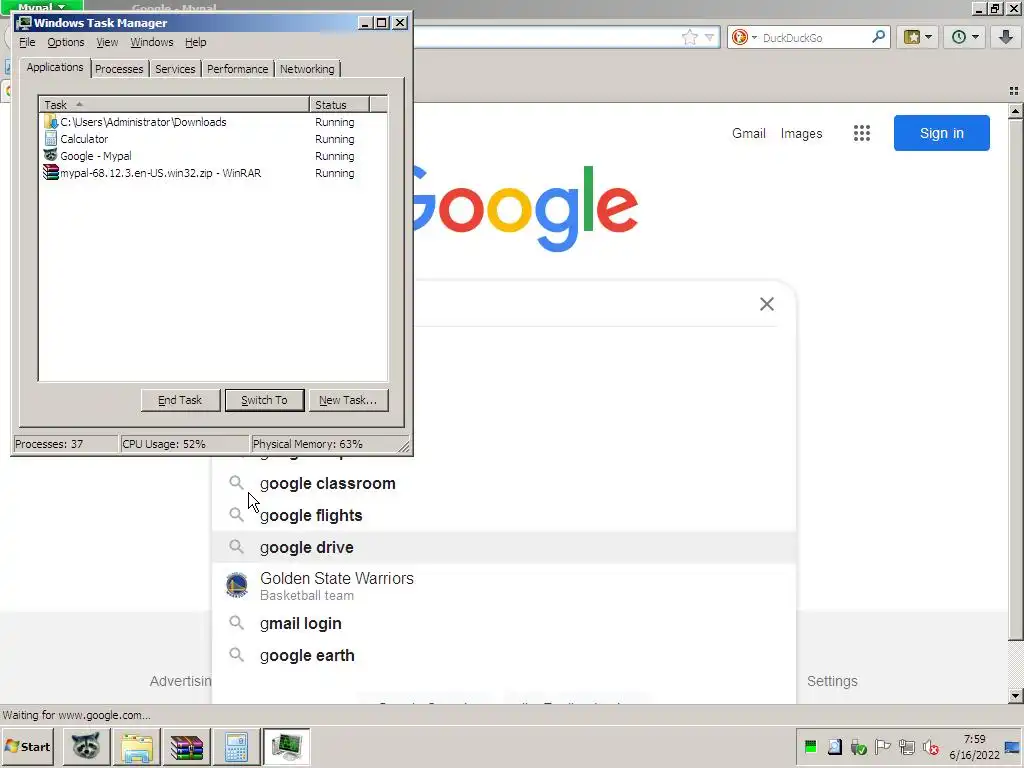Open the Help menu in Task Manager

(195, 42)
